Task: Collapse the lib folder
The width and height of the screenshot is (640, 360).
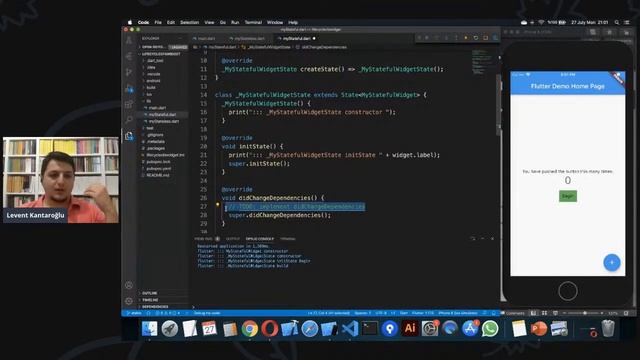Action: [x=149, y=101]
